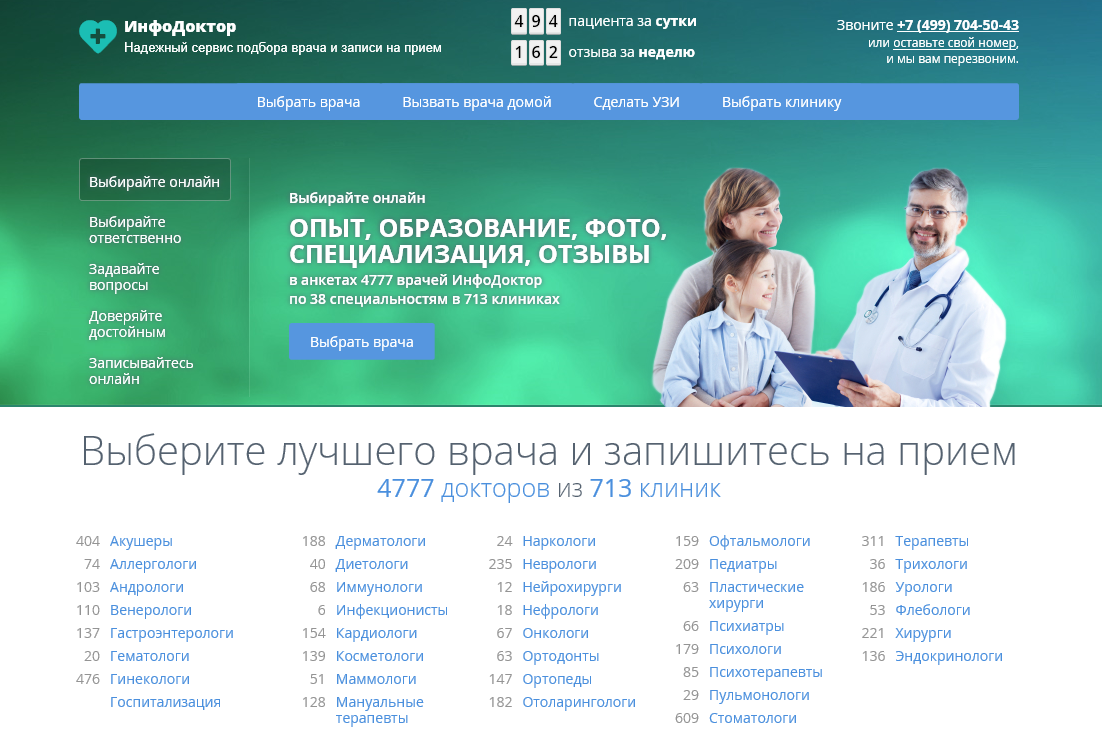Open the "Стоматологи" specialty link

(752, 718)
